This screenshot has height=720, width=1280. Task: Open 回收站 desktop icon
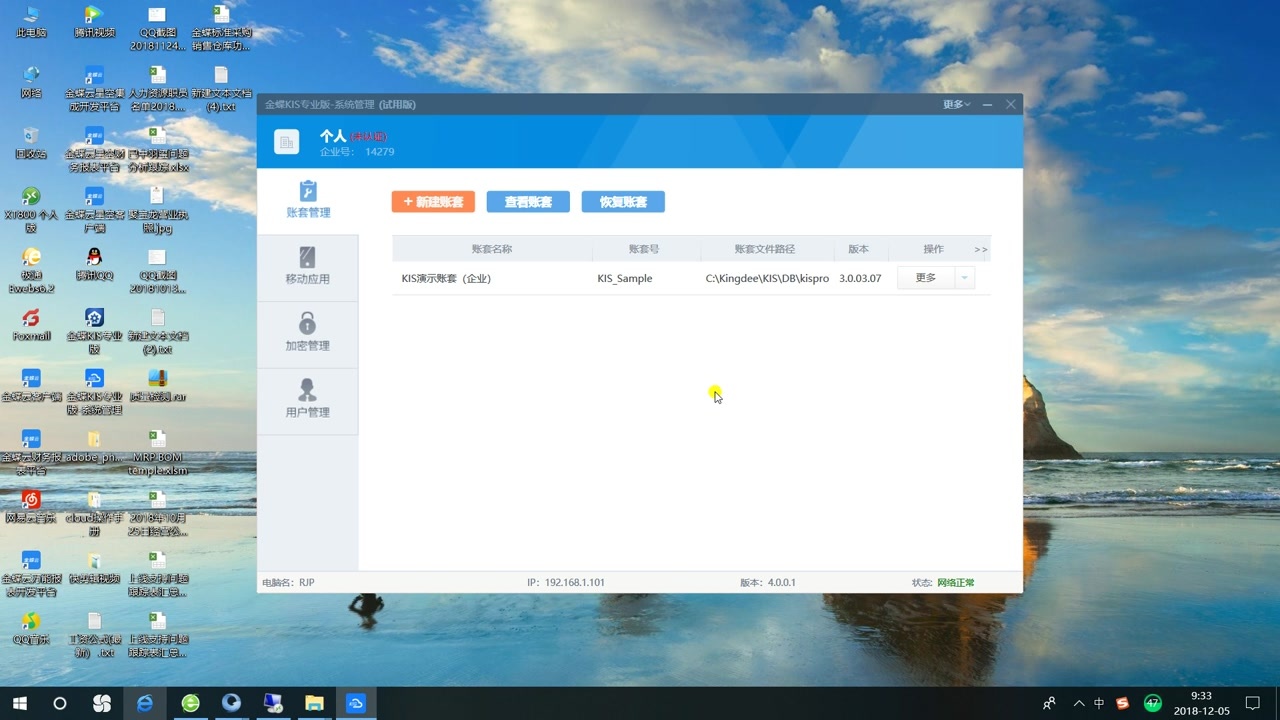(x=31, y=142)
